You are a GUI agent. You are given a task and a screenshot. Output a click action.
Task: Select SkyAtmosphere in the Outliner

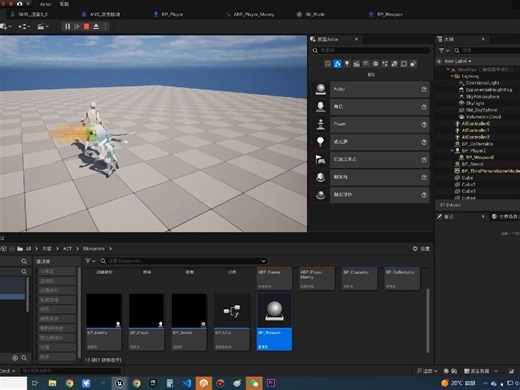click(x=482, y=97)
